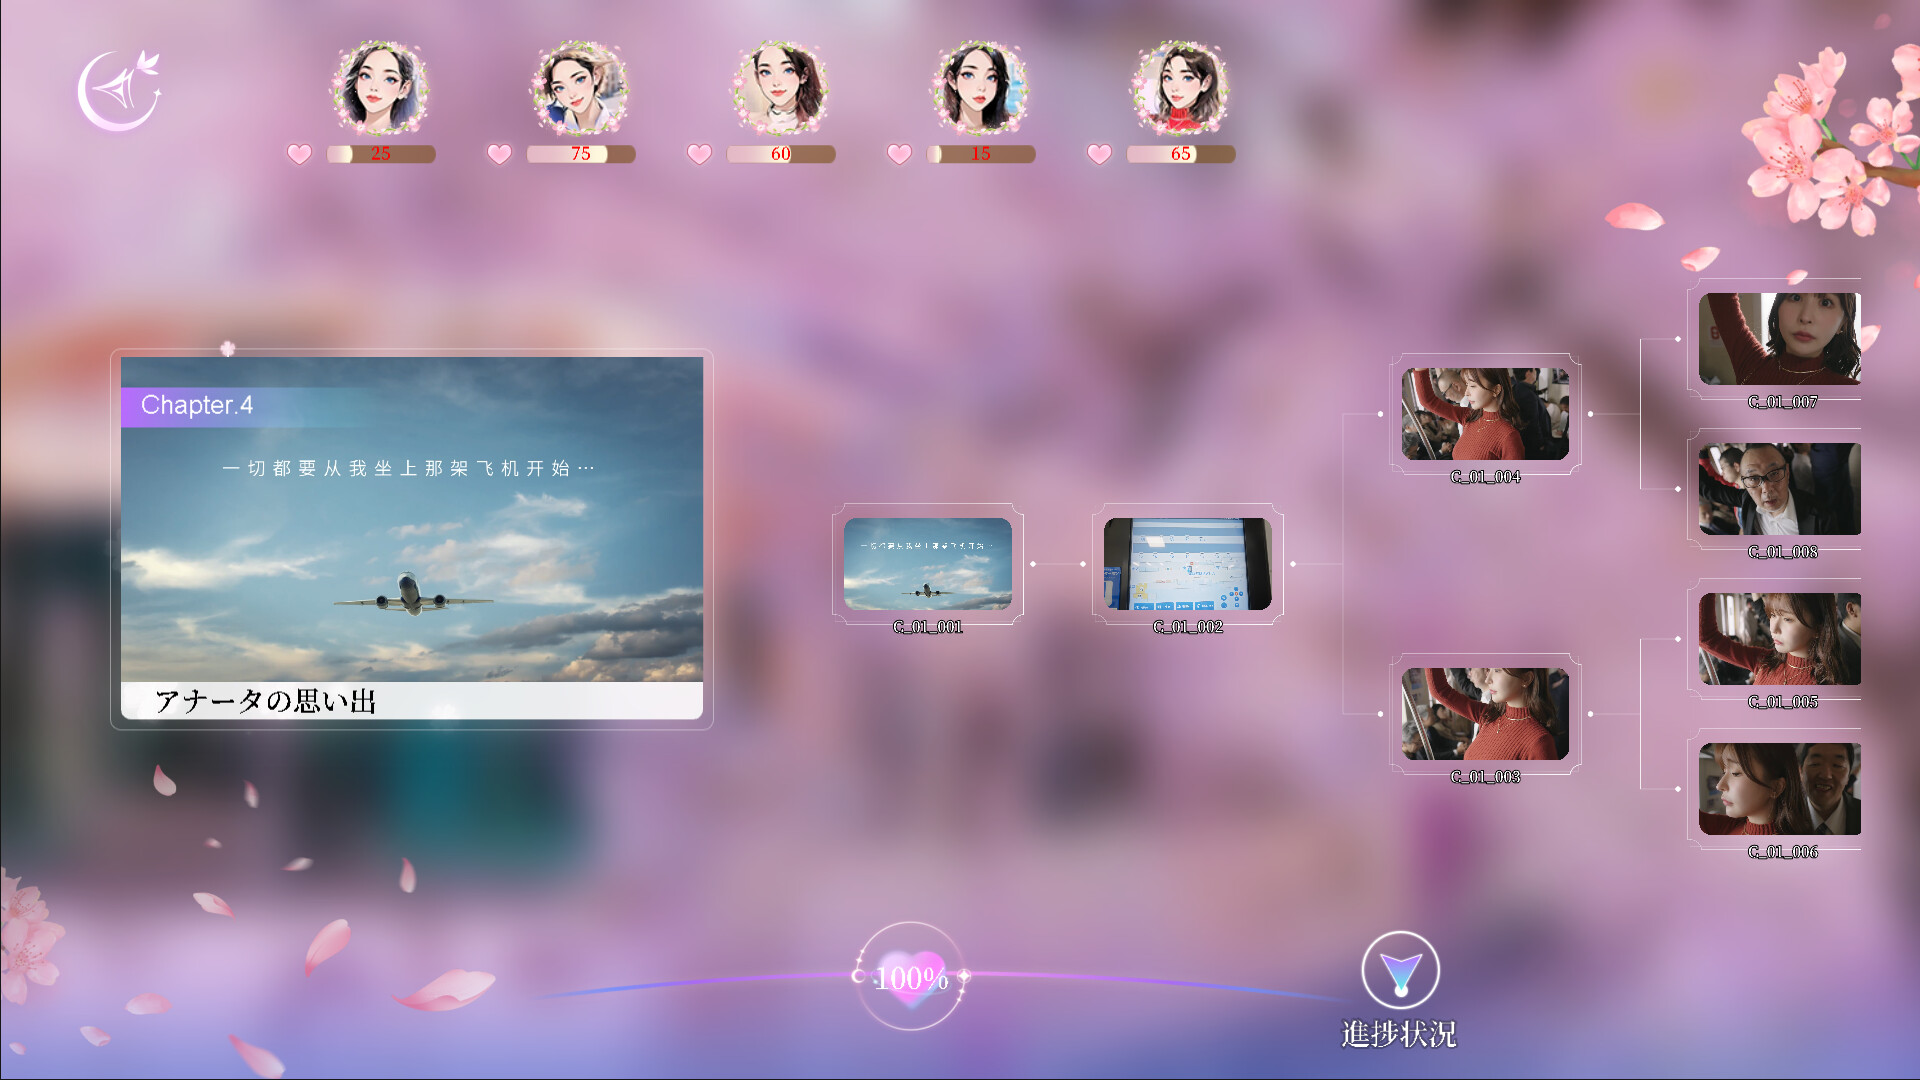Select the C_01_003 train scene node
Image resolution: width=1920 pixels, height=1080 pixels.
click(x=1486, y=712)
